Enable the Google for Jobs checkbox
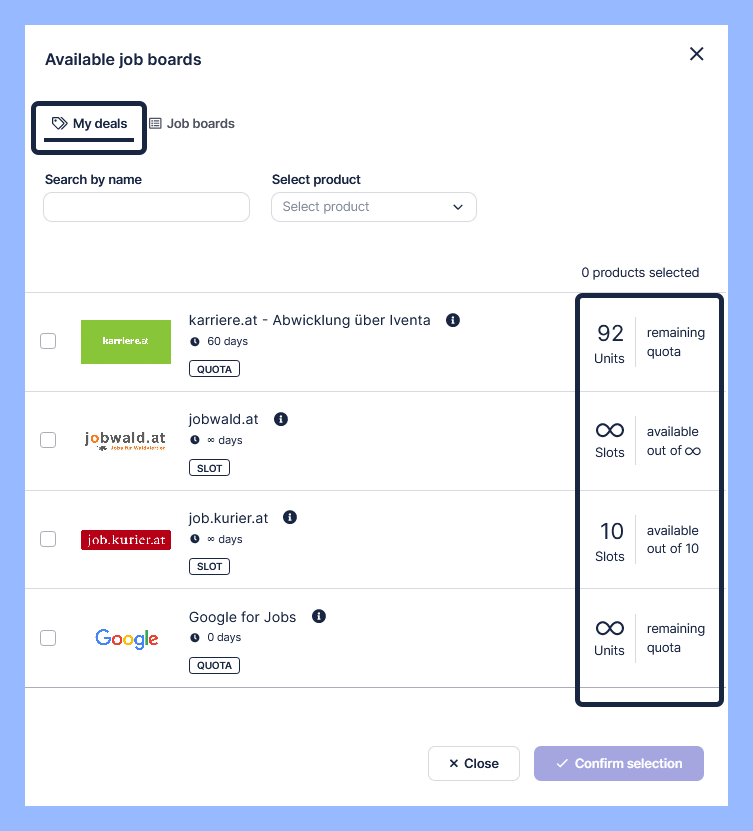 coord(48,638)
